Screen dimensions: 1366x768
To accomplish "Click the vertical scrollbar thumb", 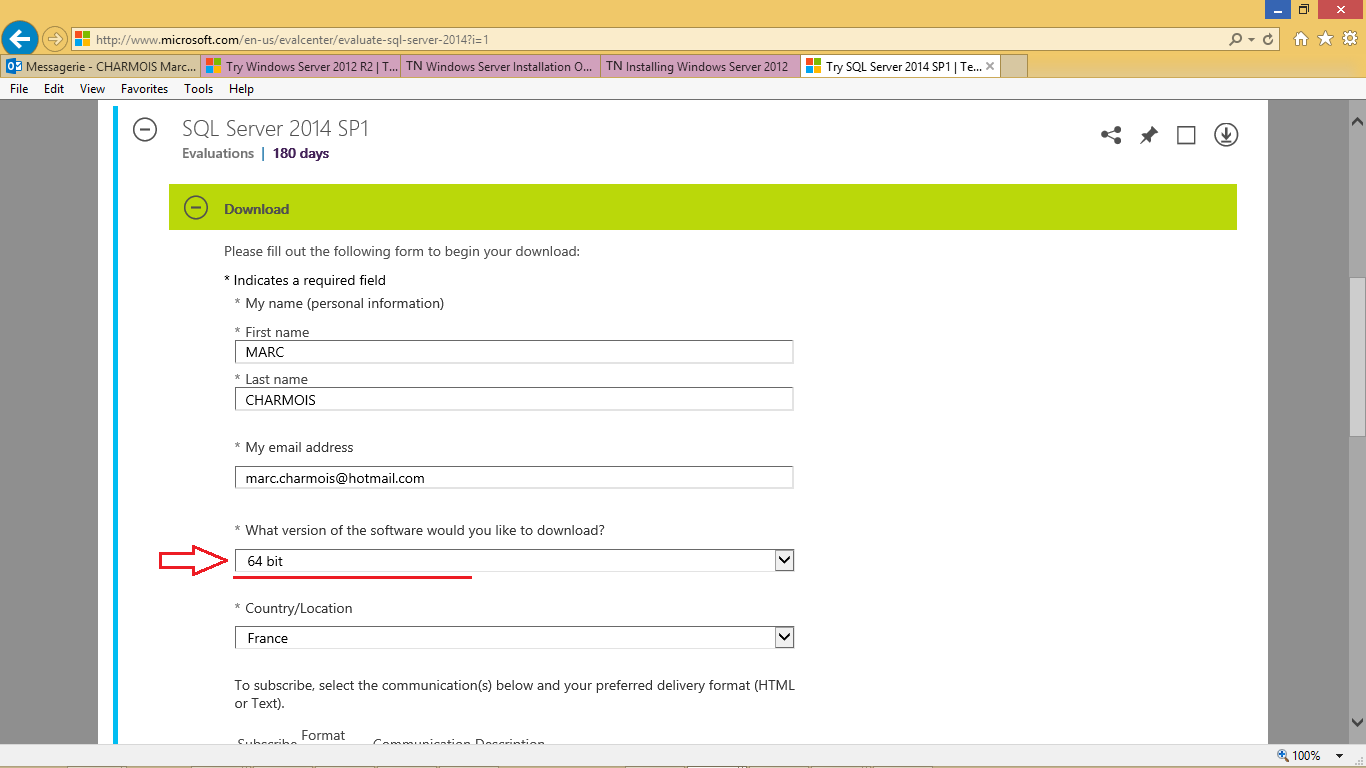I will (1357, 356).
